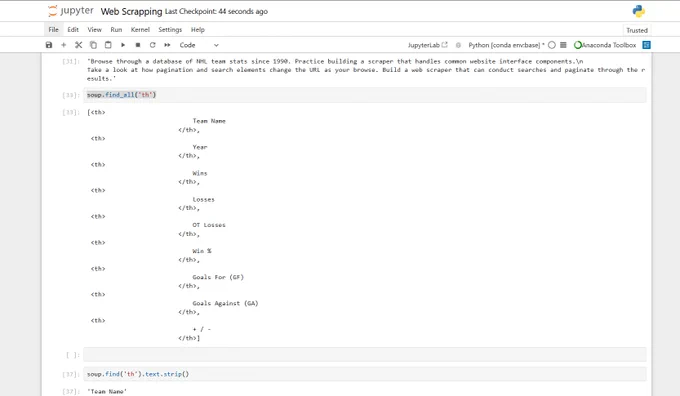Click '+ / -' header in output
This screenshot has width=680, height=396.
pos(202,329)
